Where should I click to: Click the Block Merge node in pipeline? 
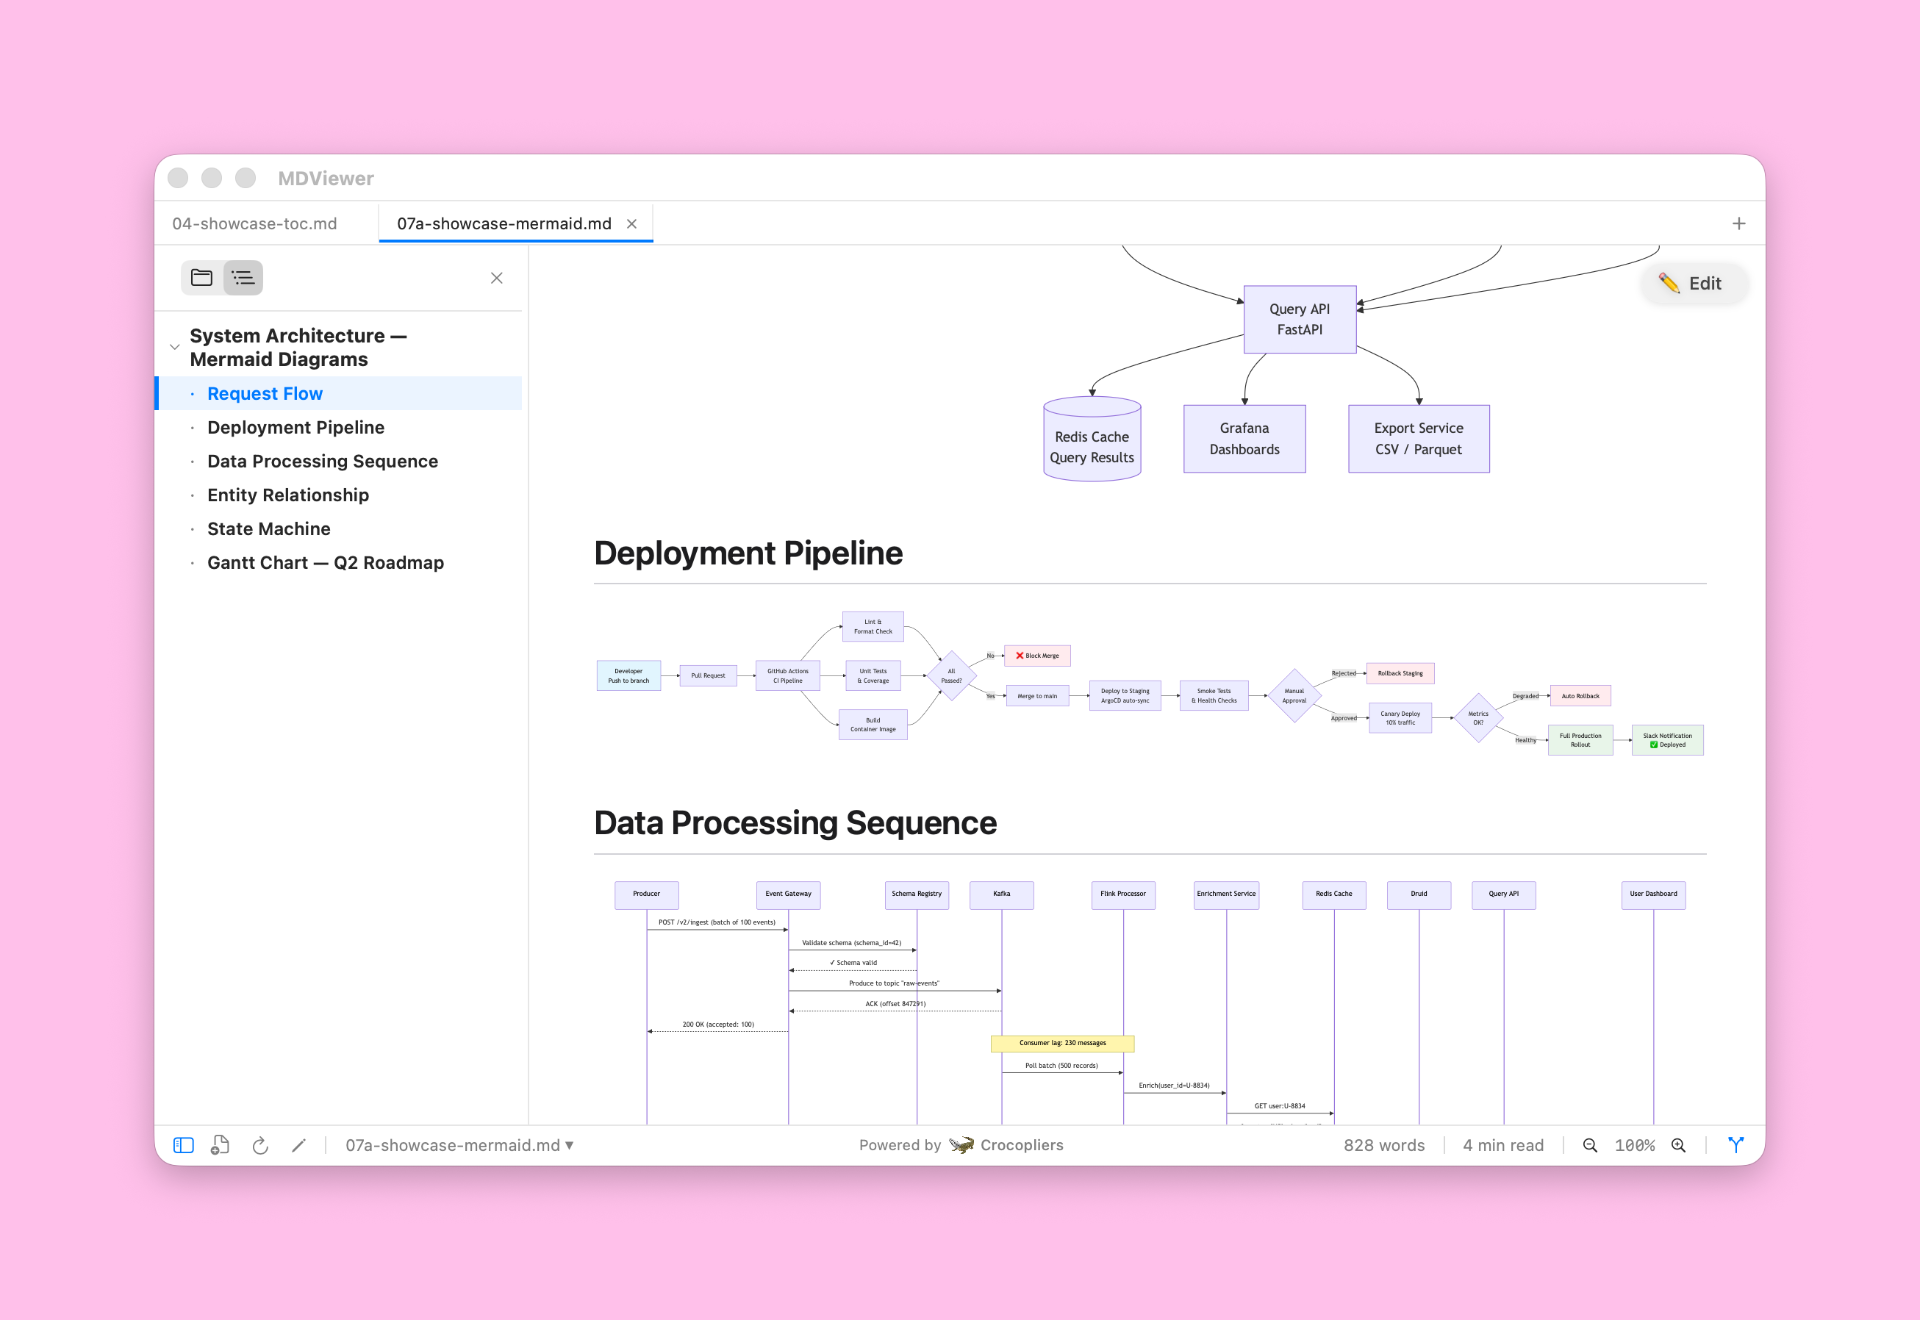(x=1037, y=655)
